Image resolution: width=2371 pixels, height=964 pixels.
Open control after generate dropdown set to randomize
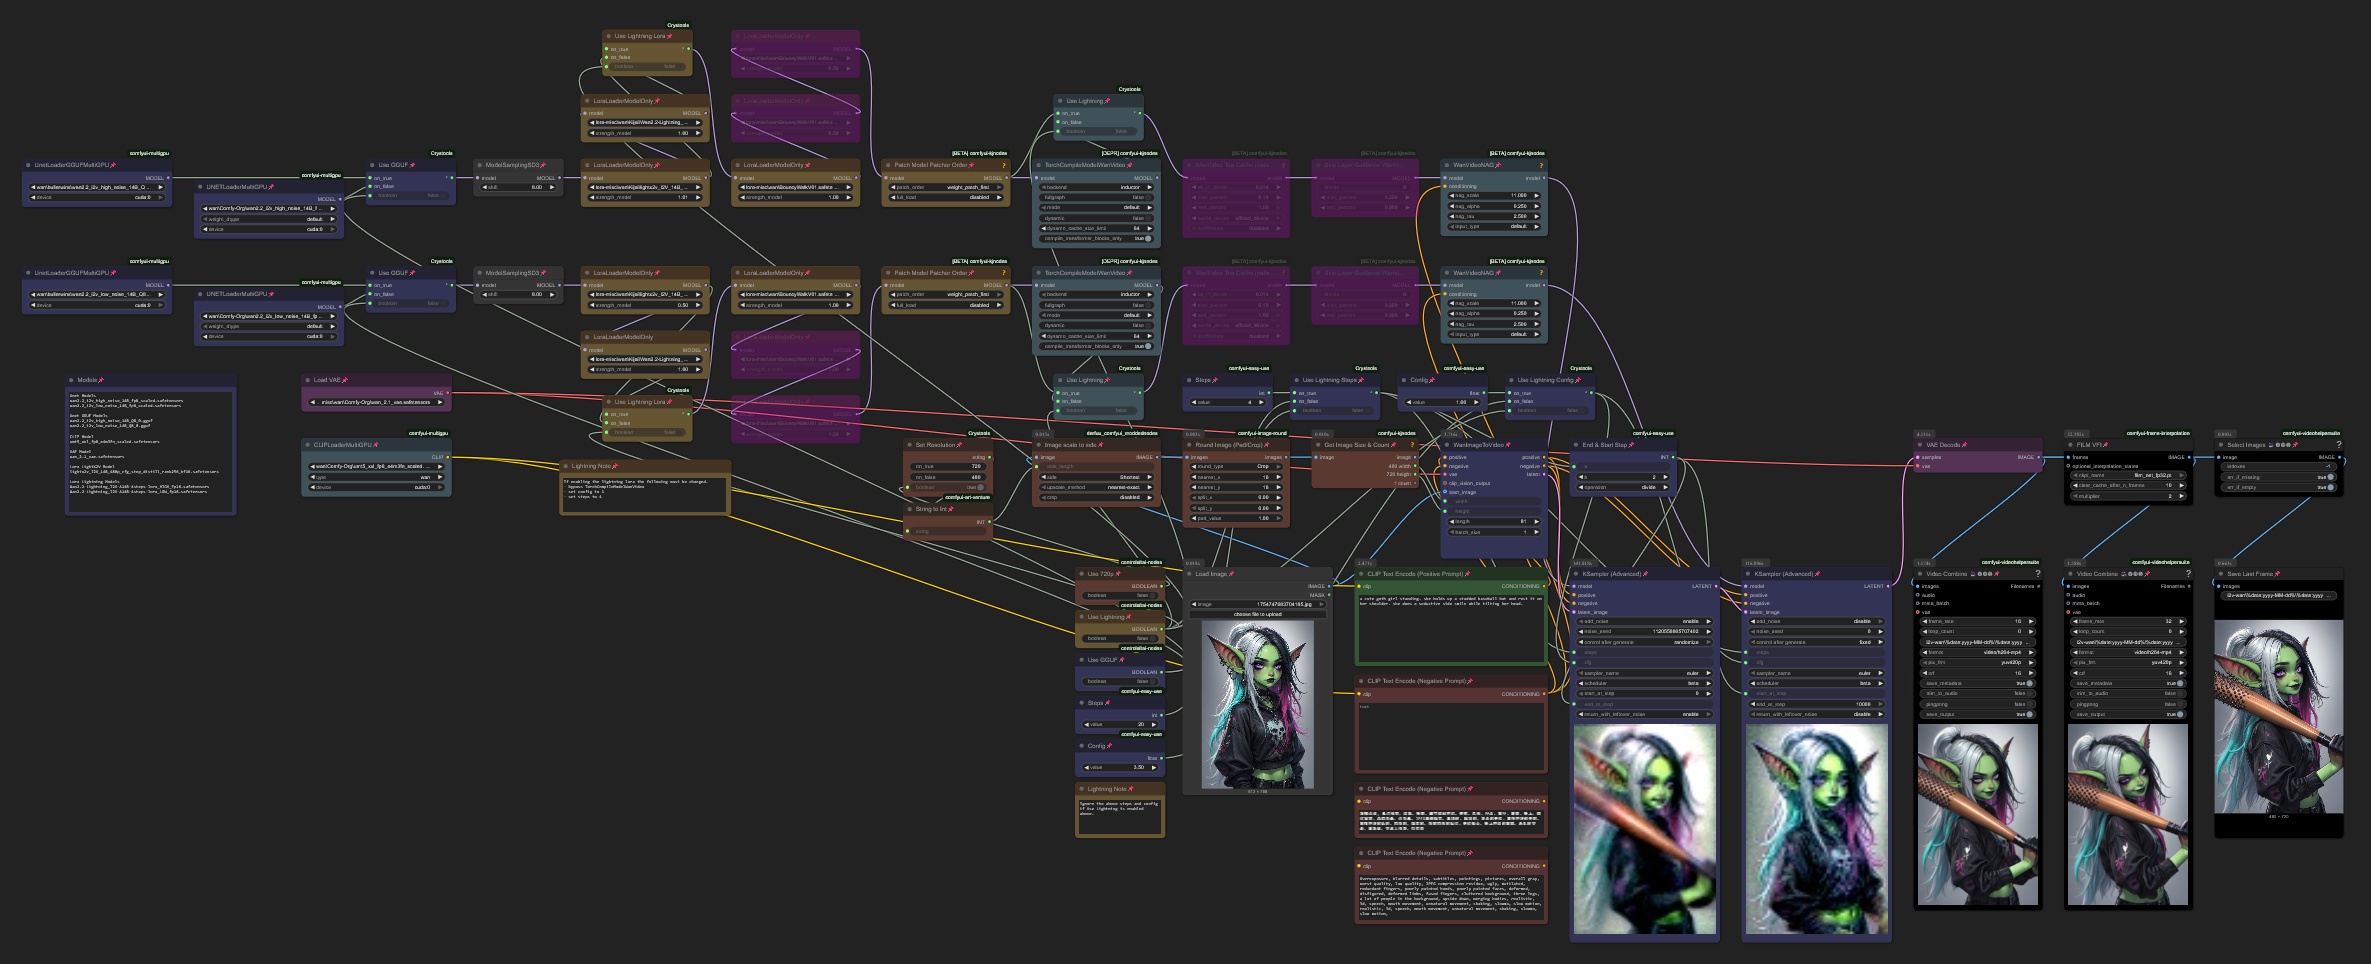1645,642
